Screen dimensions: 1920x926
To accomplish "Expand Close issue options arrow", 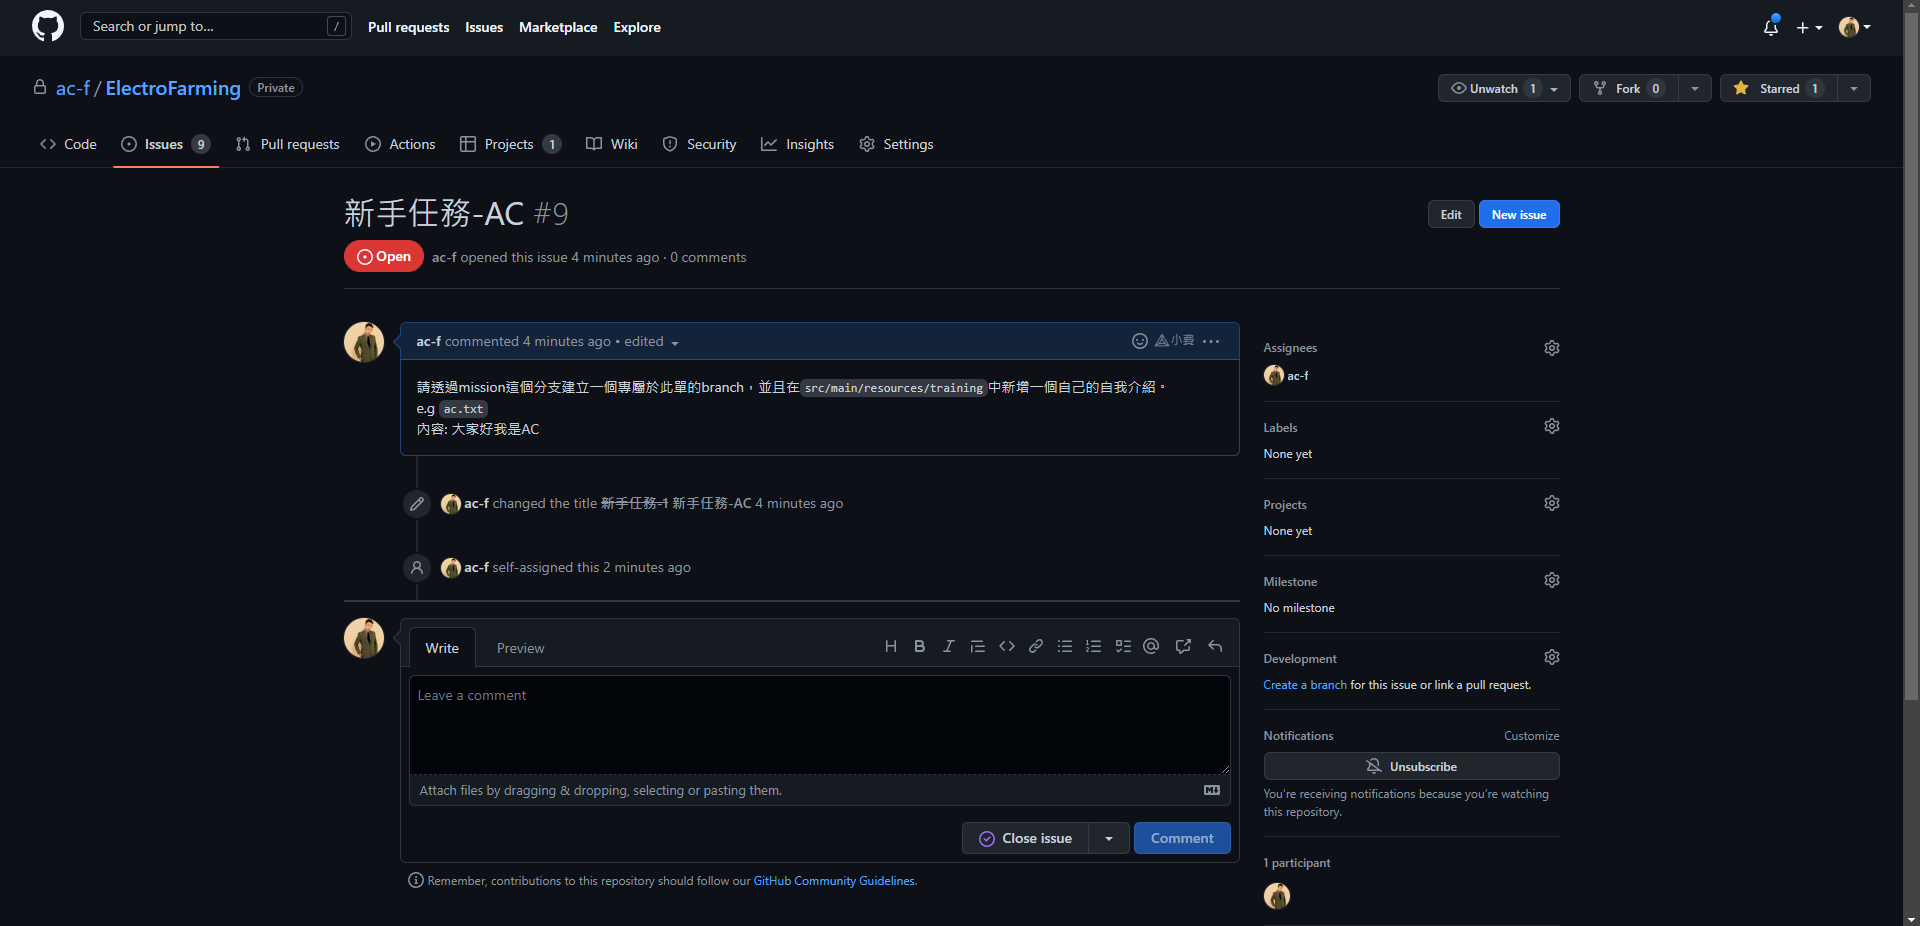I will 1109,838.
